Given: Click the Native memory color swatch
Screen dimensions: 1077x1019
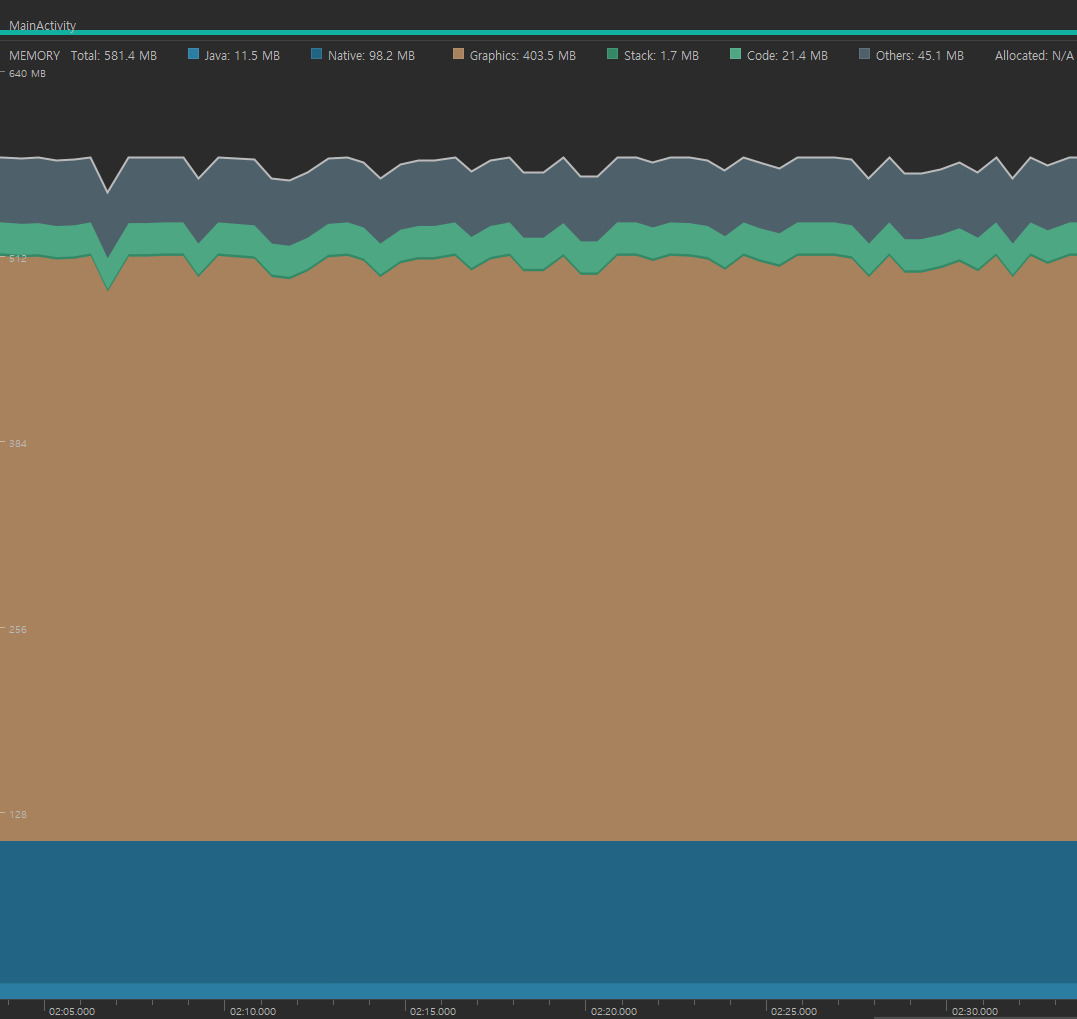Looking at the screenshot, I should coord(317,54).
